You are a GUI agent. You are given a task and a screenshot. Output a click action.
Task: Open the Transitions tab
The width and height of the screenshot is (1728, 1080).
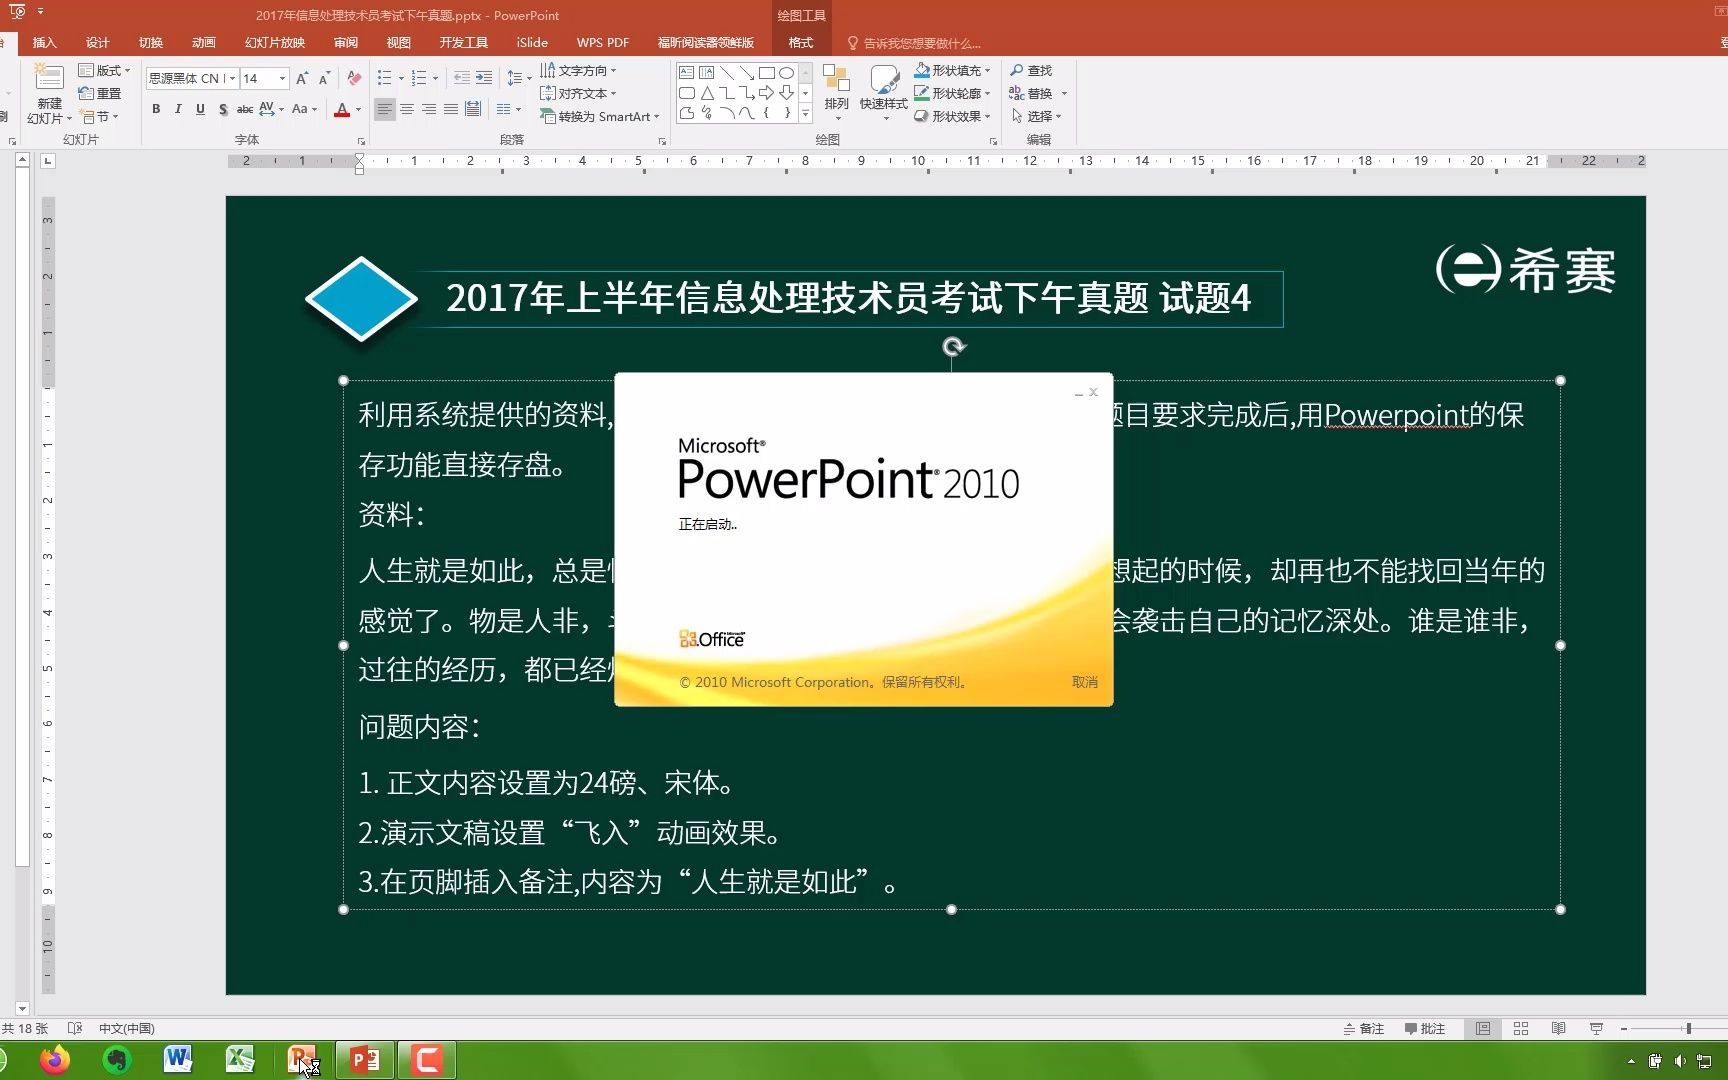click(x=151, y=42)
